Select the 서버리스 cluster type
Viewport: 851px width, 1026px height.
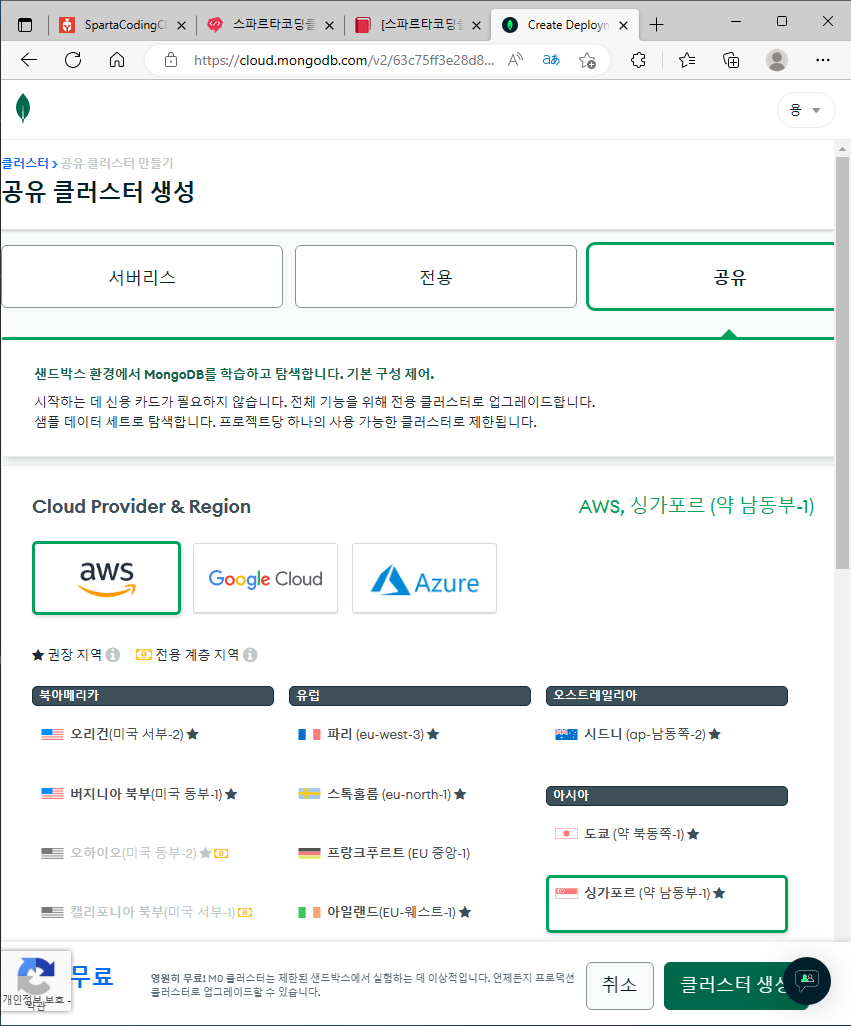click(142, 277)
